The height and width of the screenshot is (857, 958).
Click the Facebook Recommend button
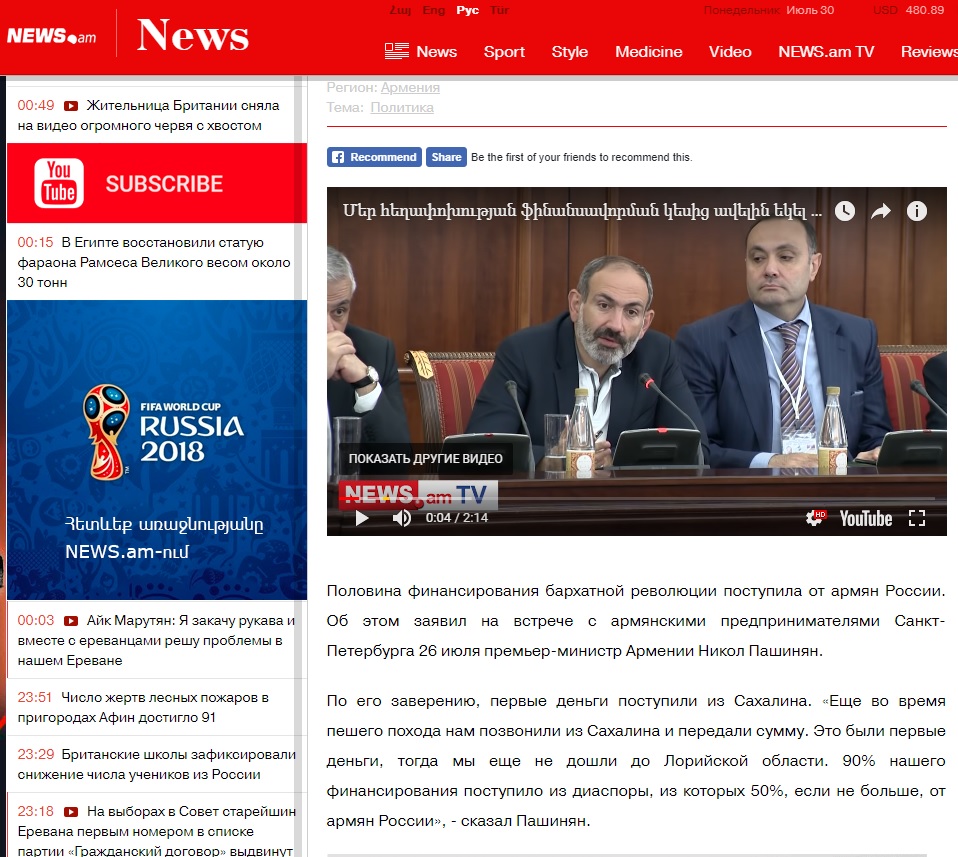374,157
